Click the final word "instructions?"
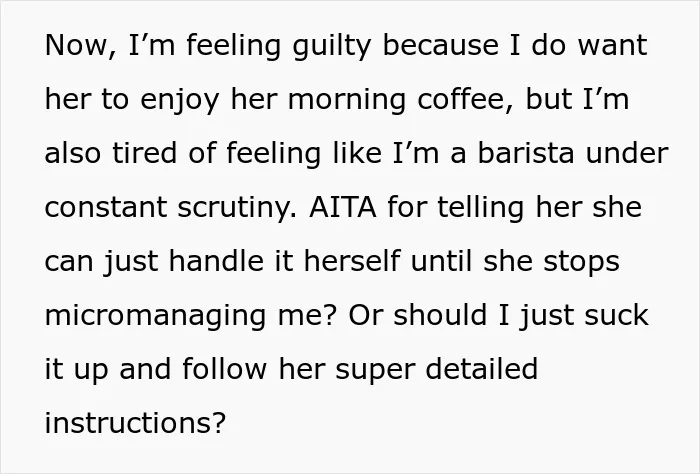Viewport: 700px width, 474px height. [136, 423]
